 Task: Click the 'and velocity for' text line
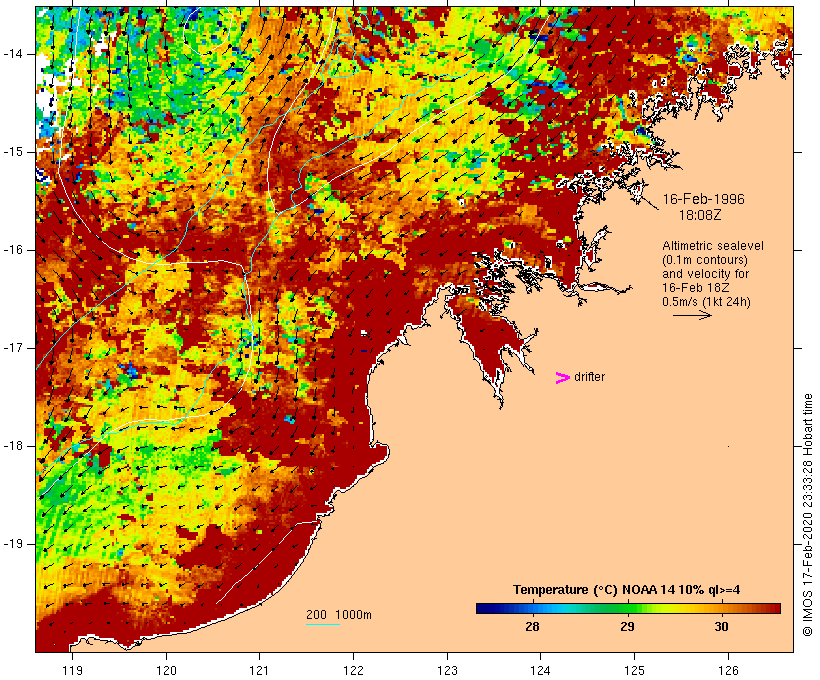point(705,274)
